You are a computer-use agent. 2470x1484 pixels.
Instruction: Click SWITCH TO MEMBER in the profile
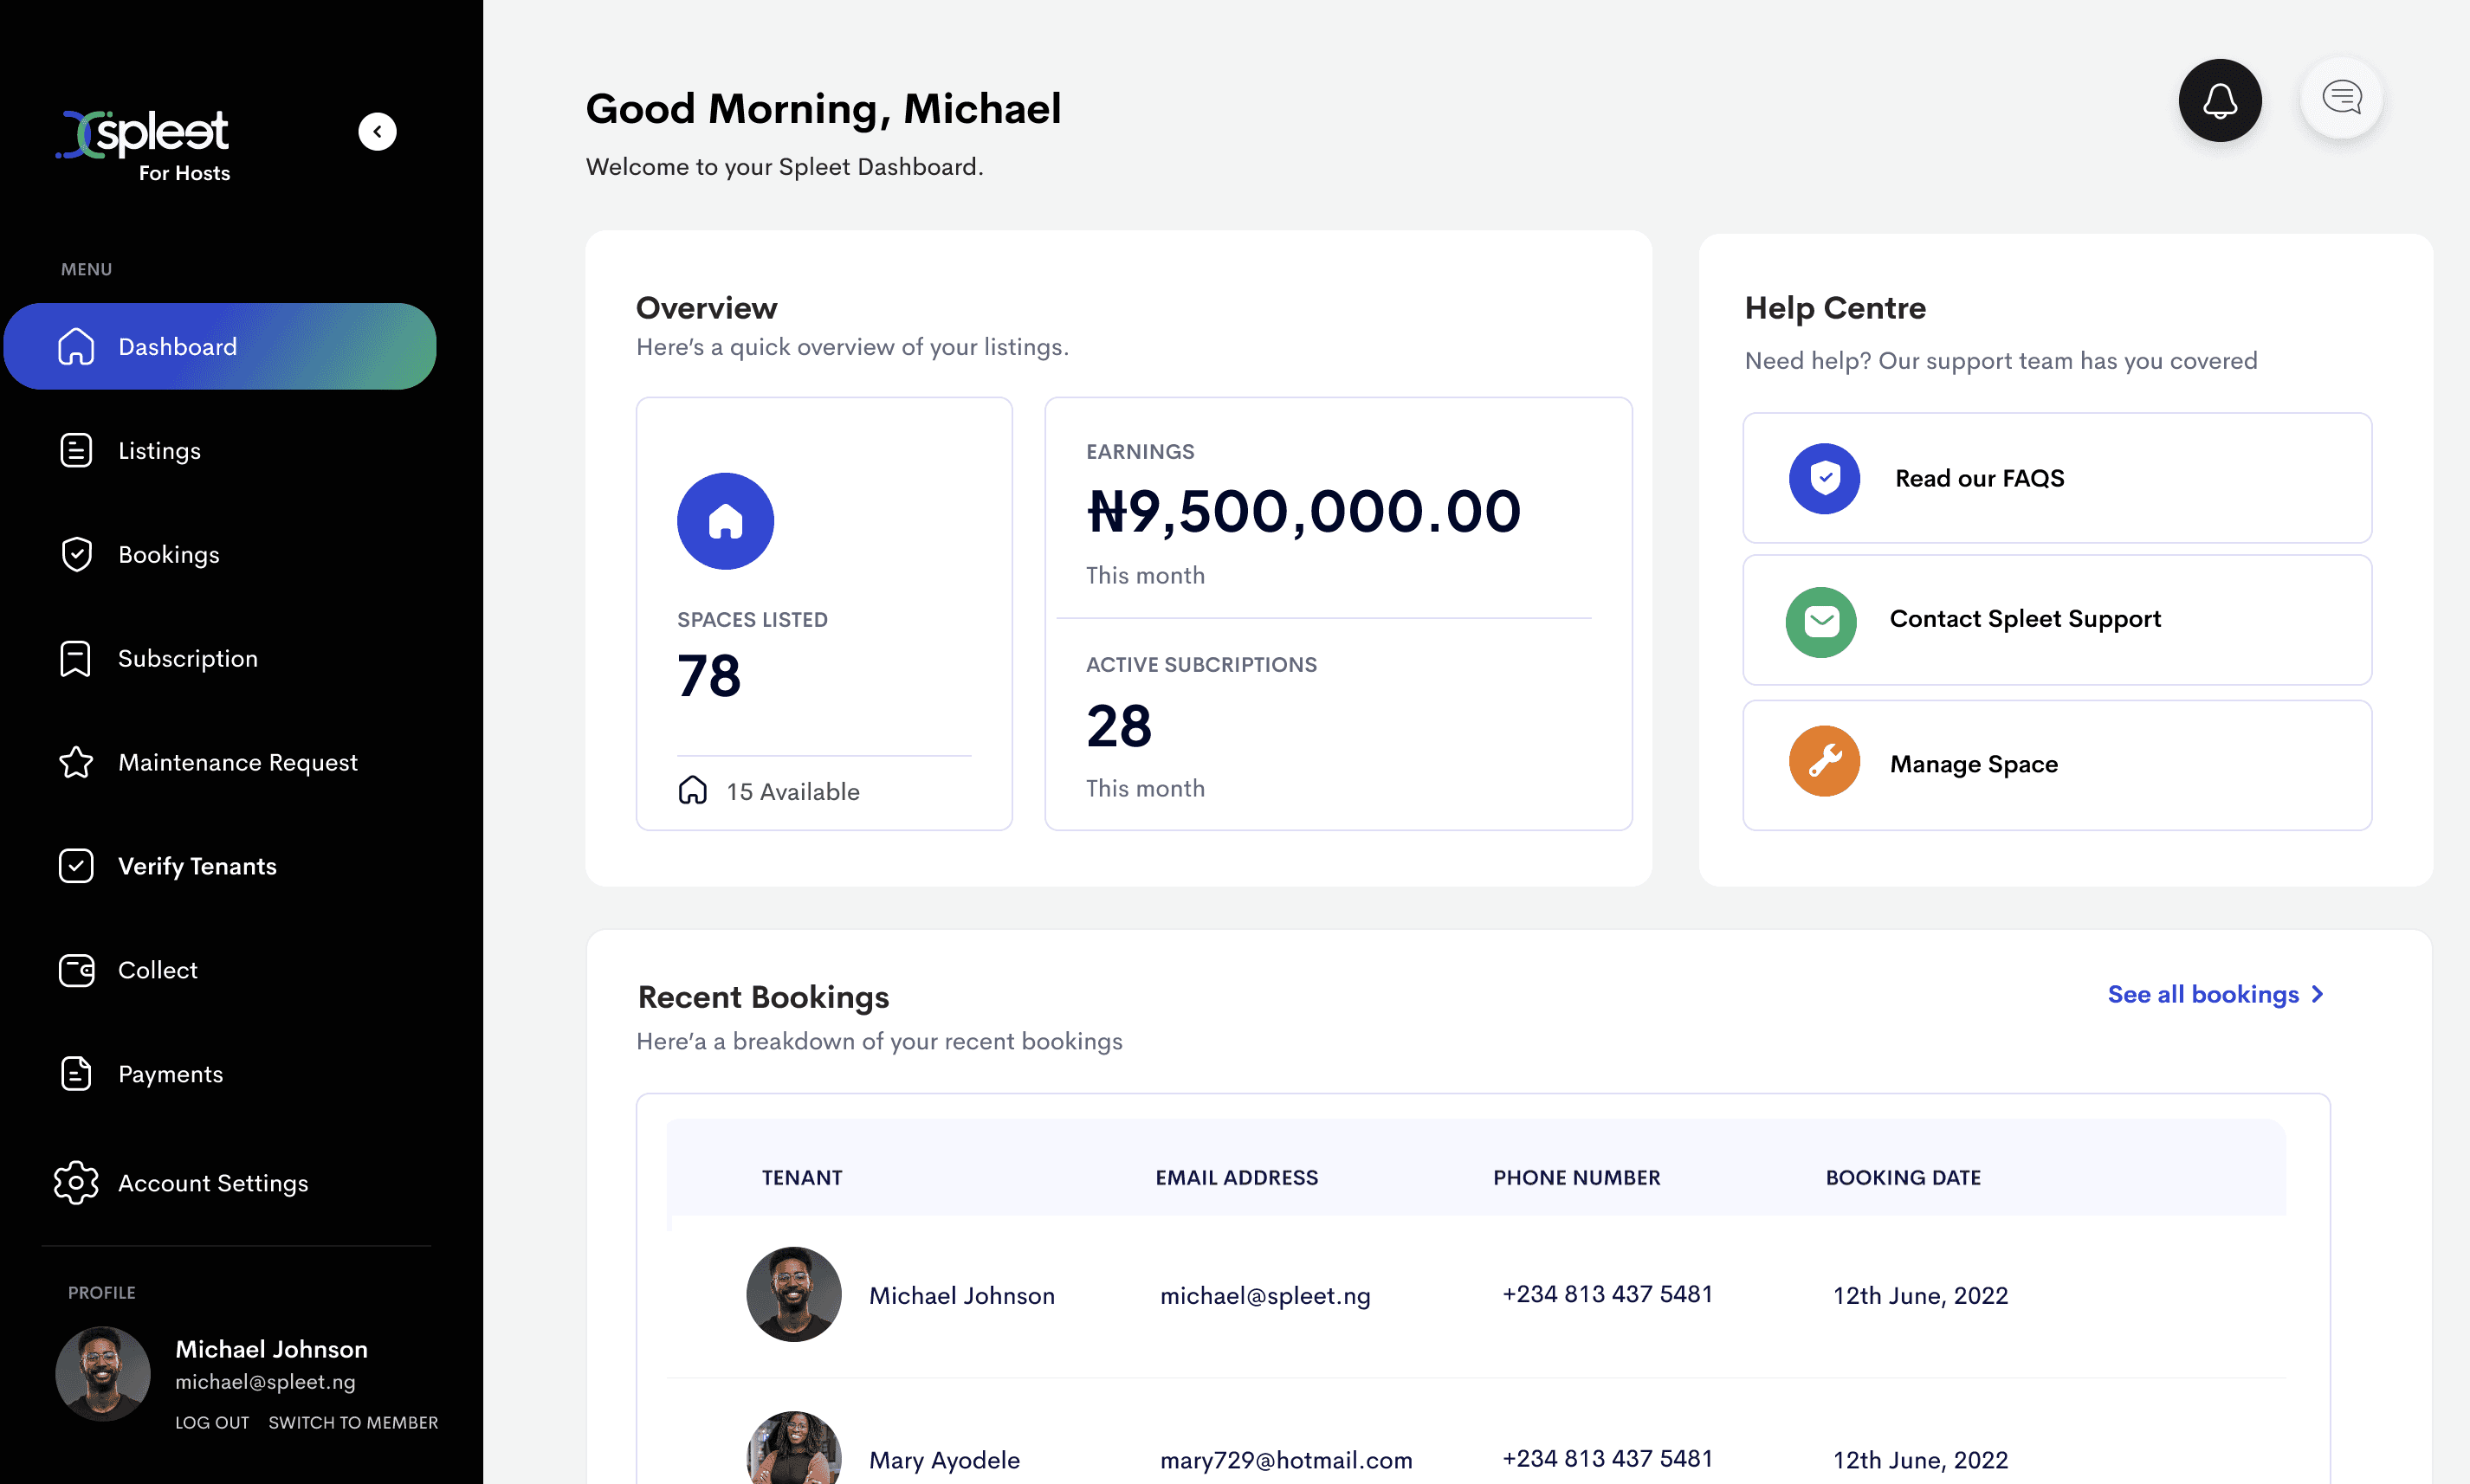pyautogui.click(x=353, y=1422)
